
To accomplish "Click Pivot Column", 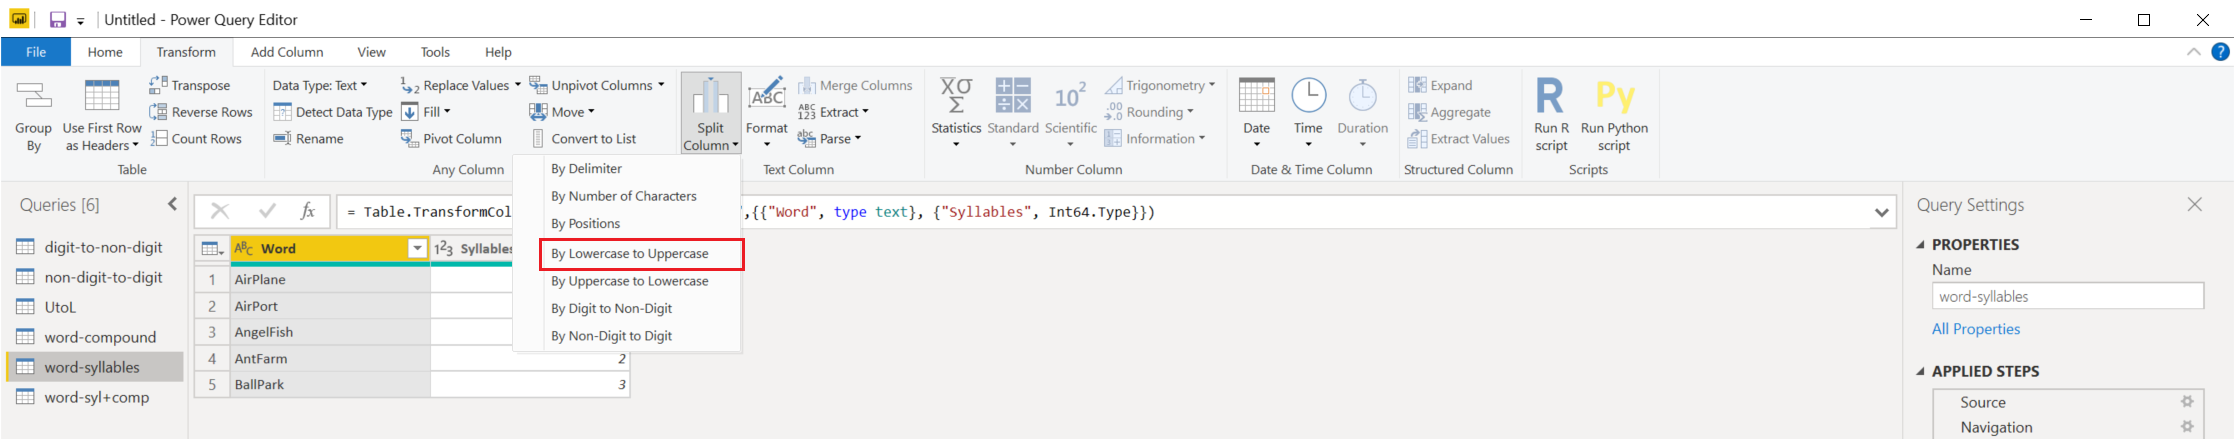I will coord(451,138).
